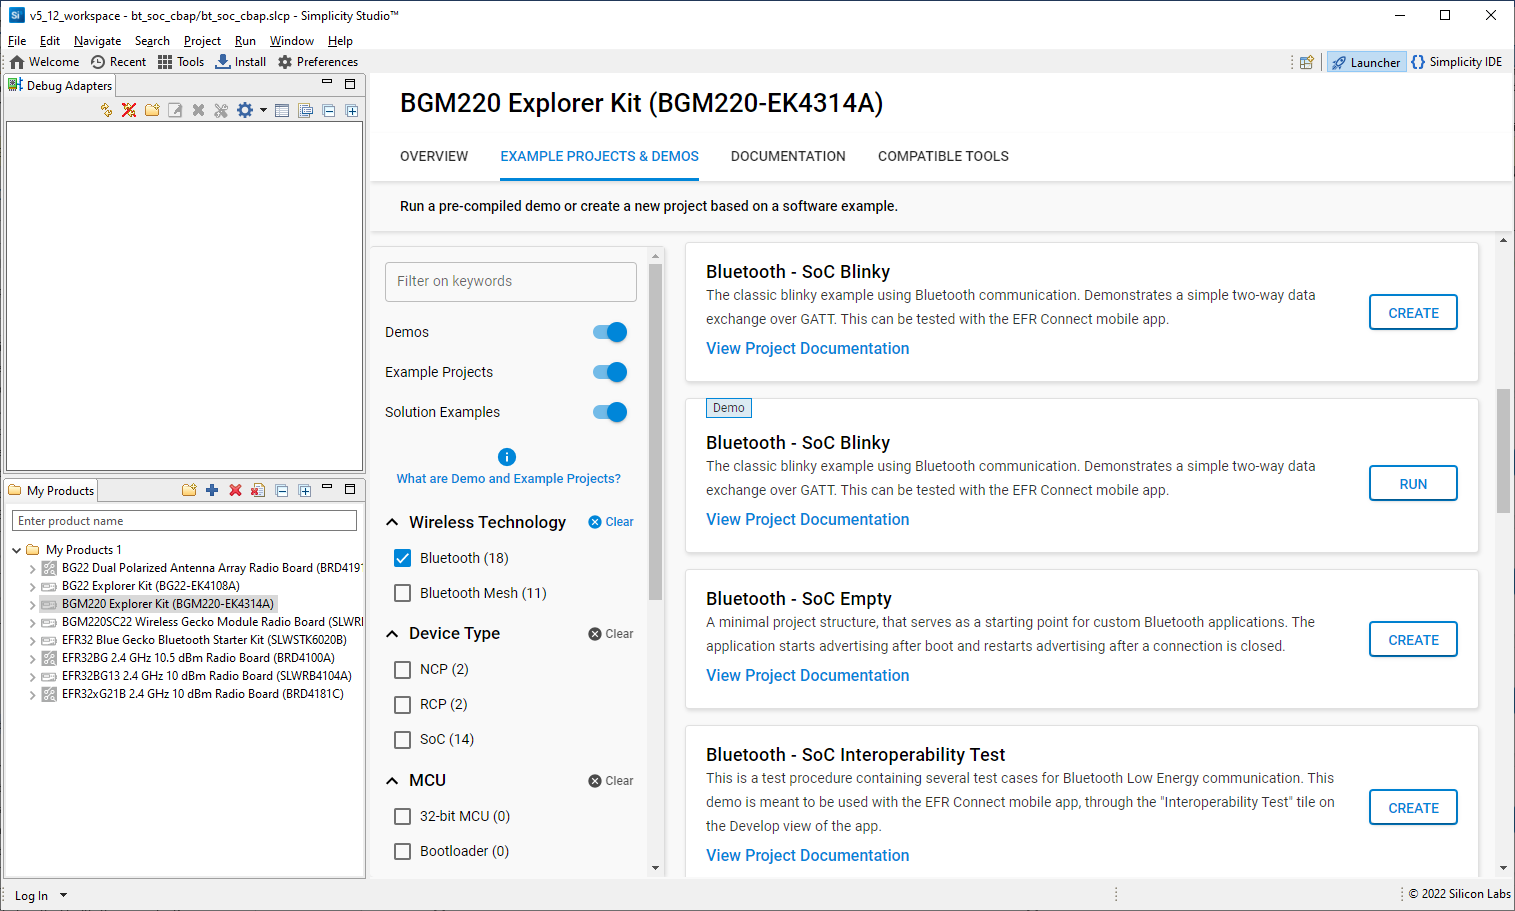1515x911 pixels.
Task: Create a new group folder in My Products
Action: click(x=189, y=490)
